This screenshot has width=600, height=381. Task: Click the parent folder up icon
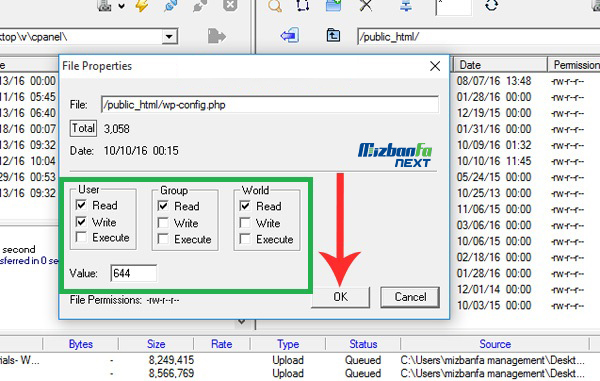pos(333,36)
